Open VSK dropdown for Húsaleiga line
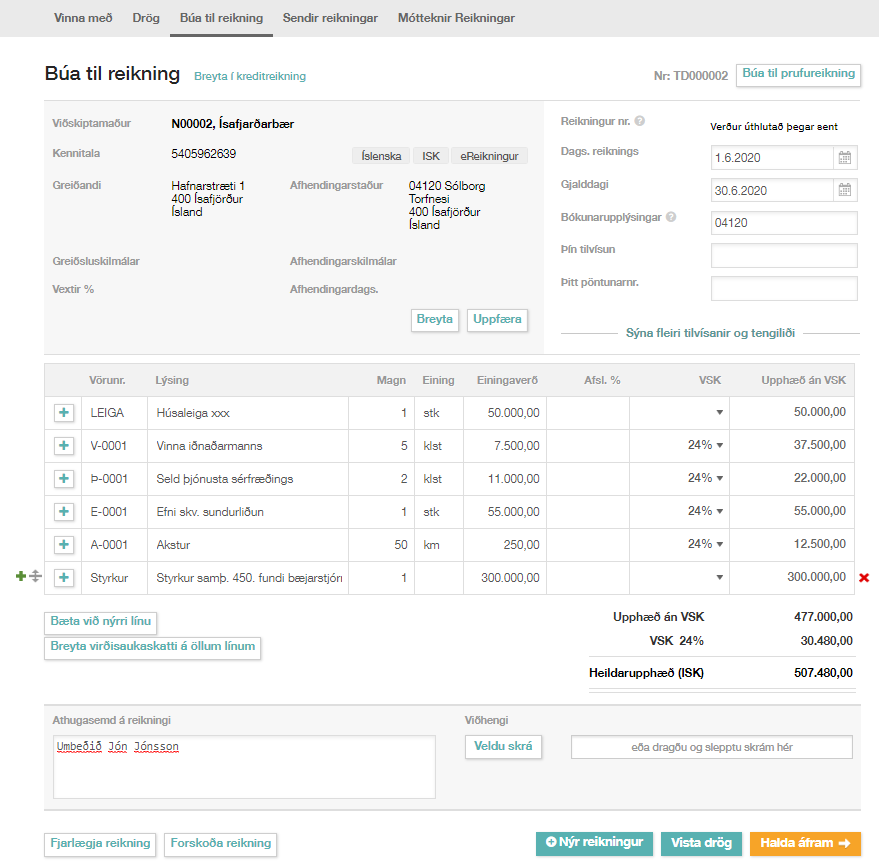The width and height of the screenshot is (879, 866). 719,413
